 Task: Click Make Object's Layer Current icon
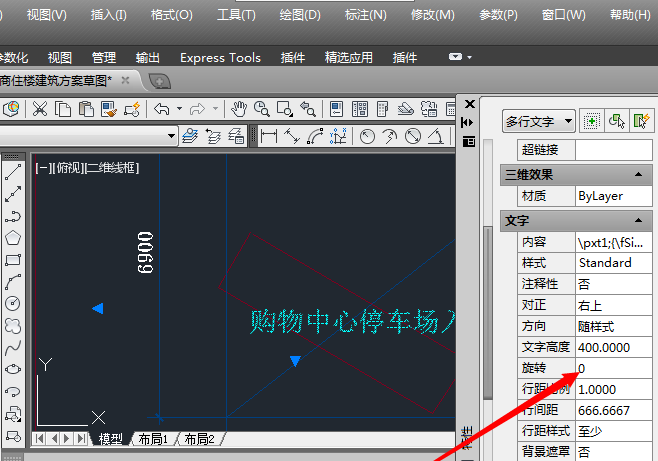[190, 136]
